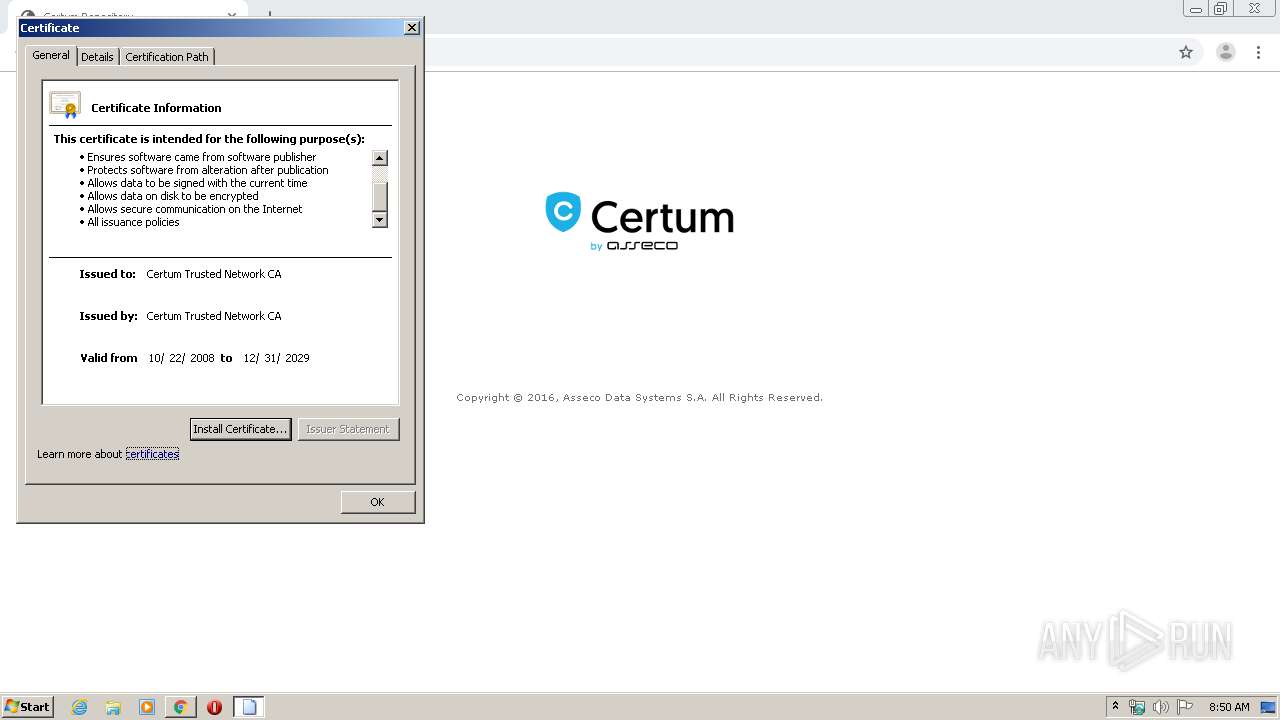Select the General tab
This screenshot has height=720, width=1280.
51,55
